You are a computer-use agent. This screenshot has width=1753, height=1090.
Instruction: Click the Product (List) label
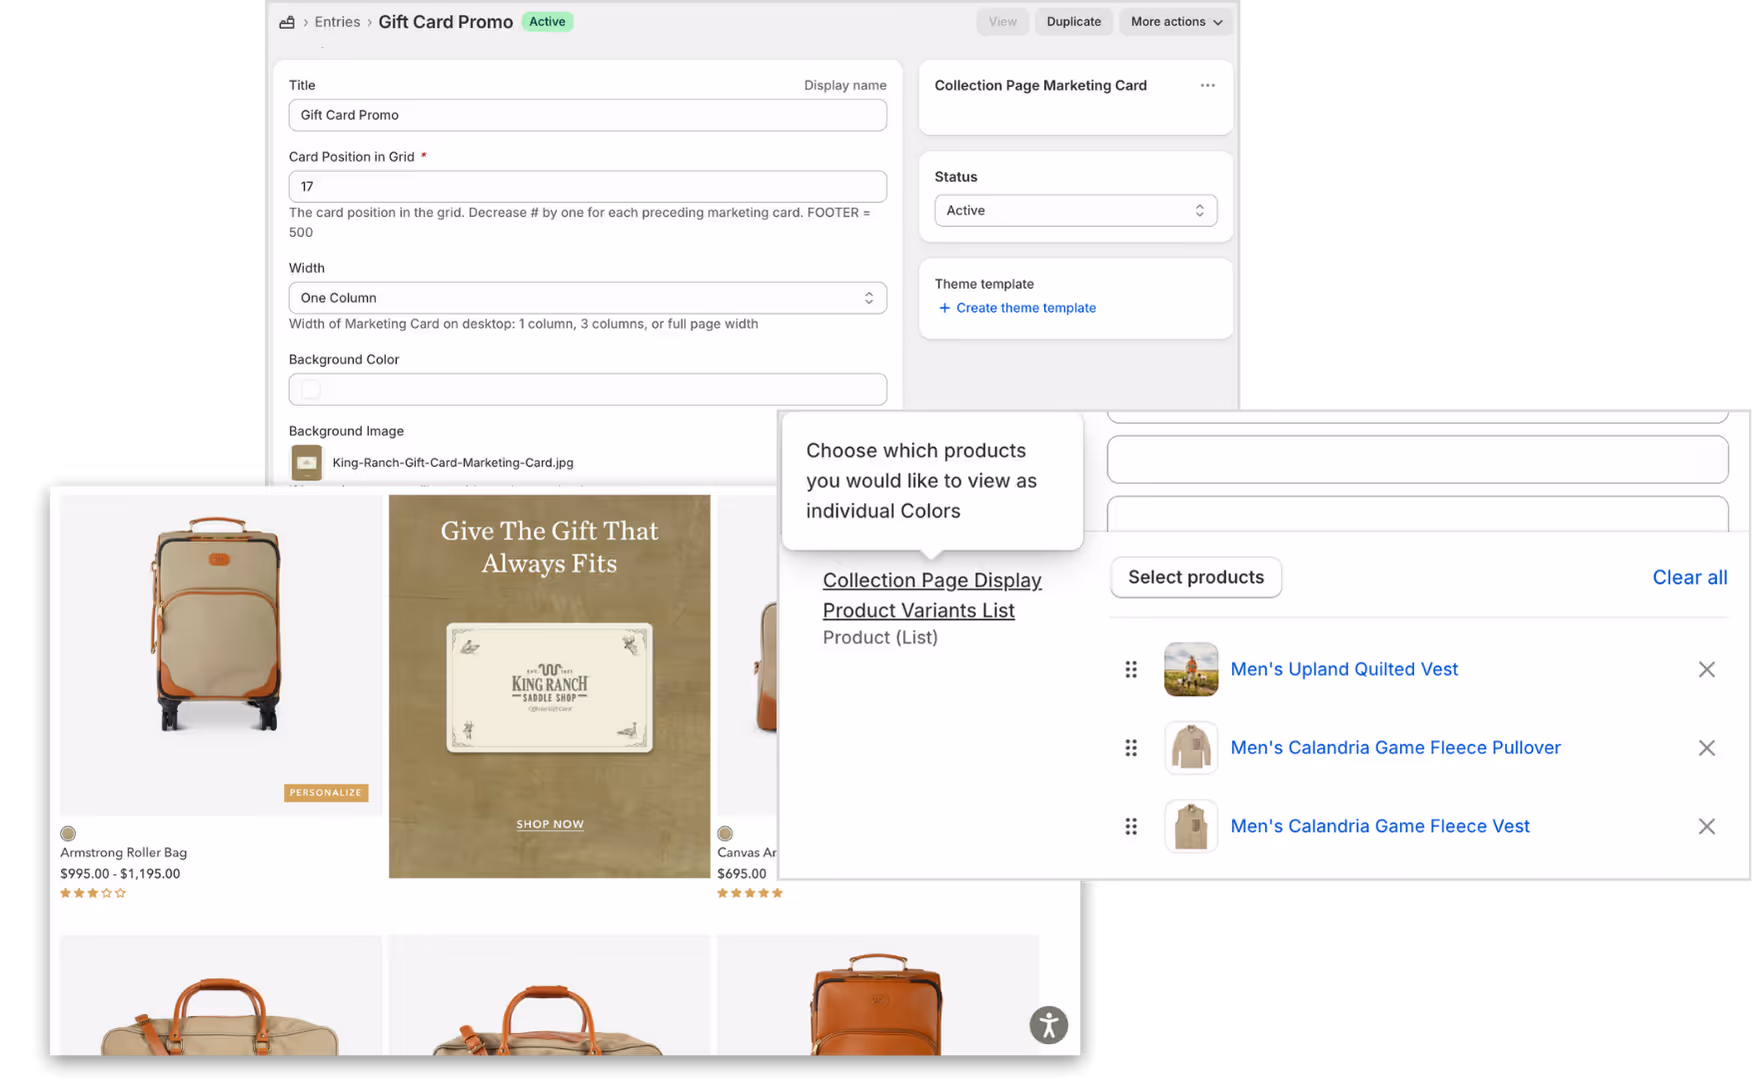(880, 637)
